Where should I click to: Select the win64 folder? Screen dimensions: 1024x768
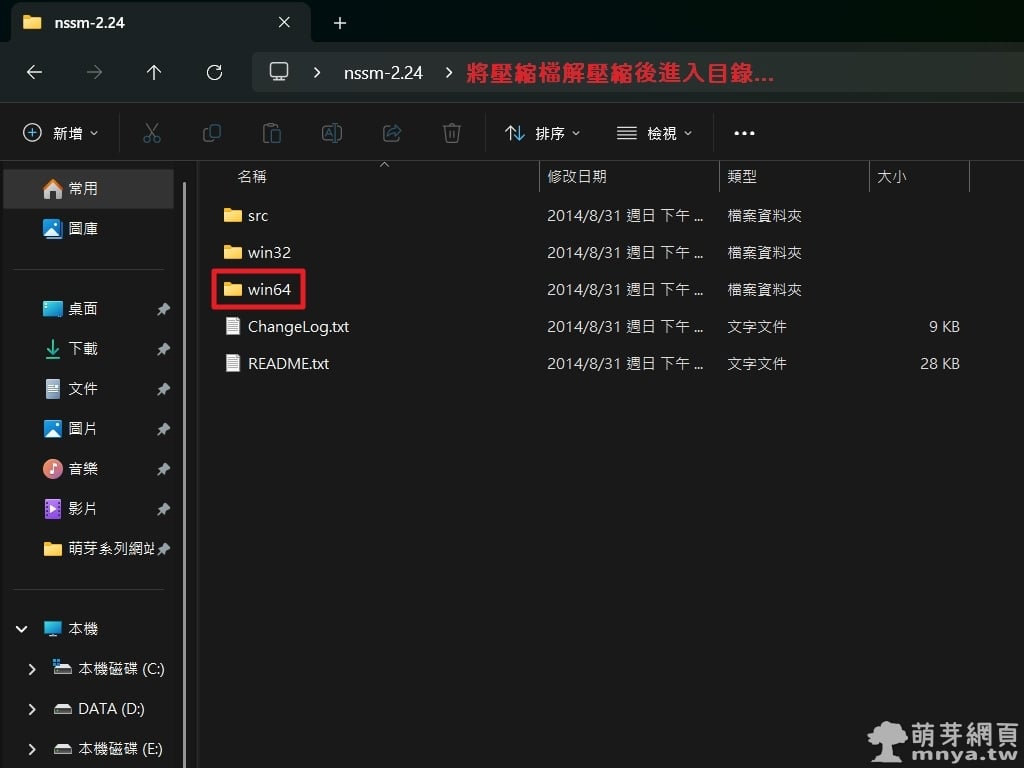coord(268,290)
